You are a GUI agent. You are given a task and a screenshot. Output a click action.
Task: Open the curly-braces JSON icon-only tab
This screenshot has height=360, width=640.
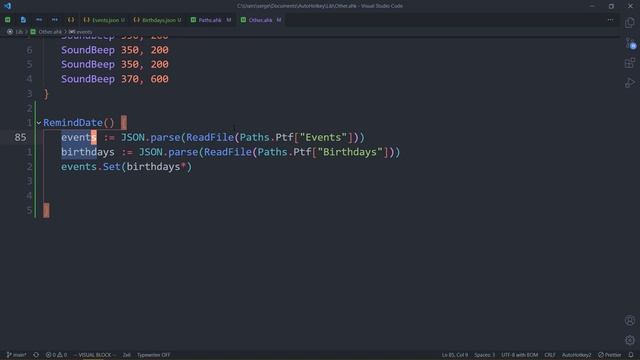71,20
